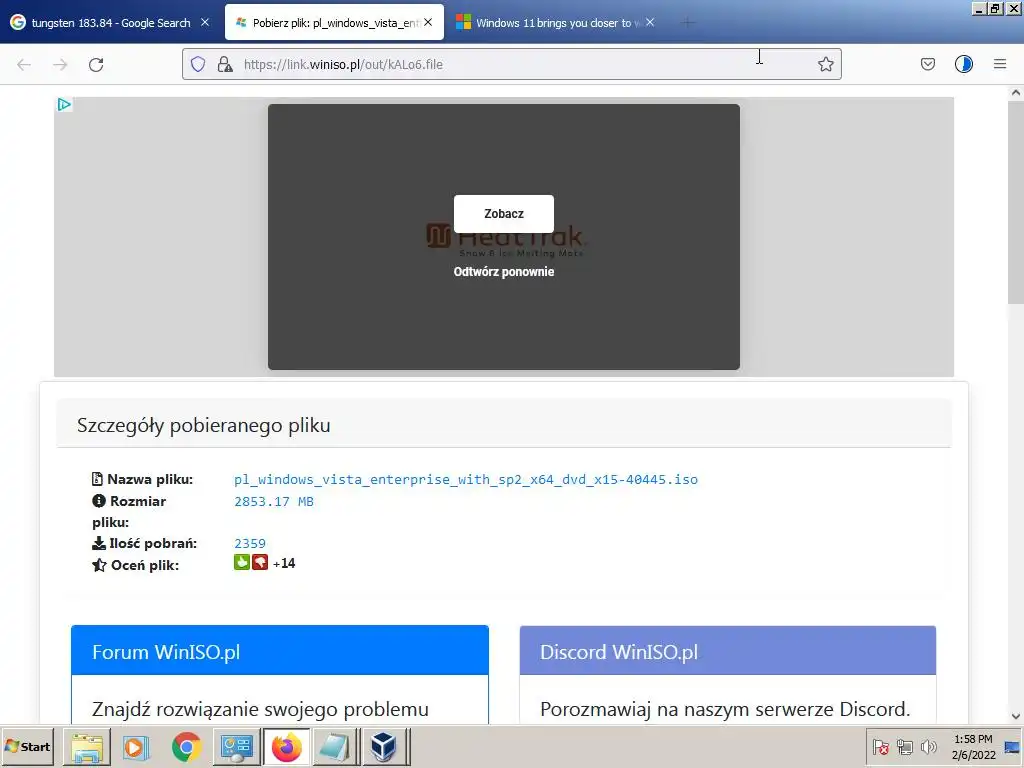Viewport: 1024px width, 768px height.
Task: Click the scrollbar up arrow
Action: point(1016,93)
